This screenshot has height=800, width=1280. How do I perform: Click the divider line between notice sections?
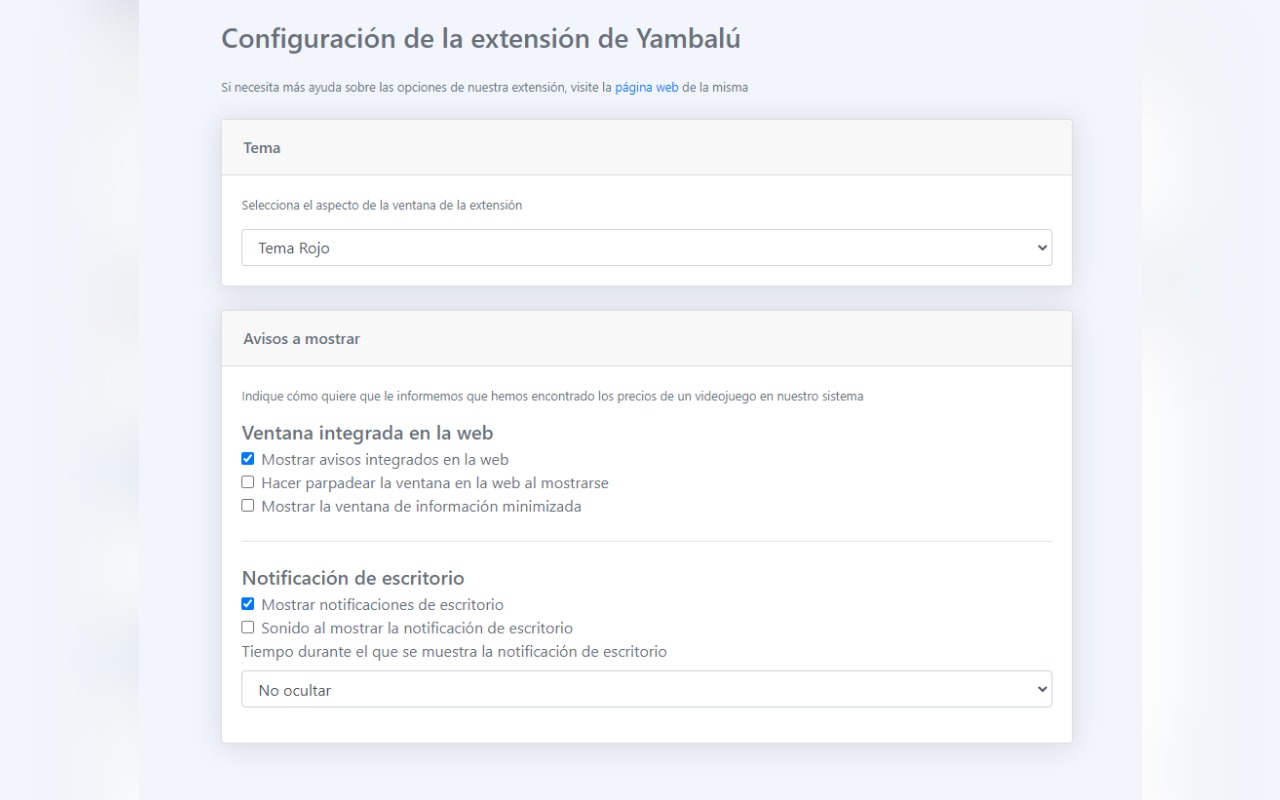click(646, 541)
